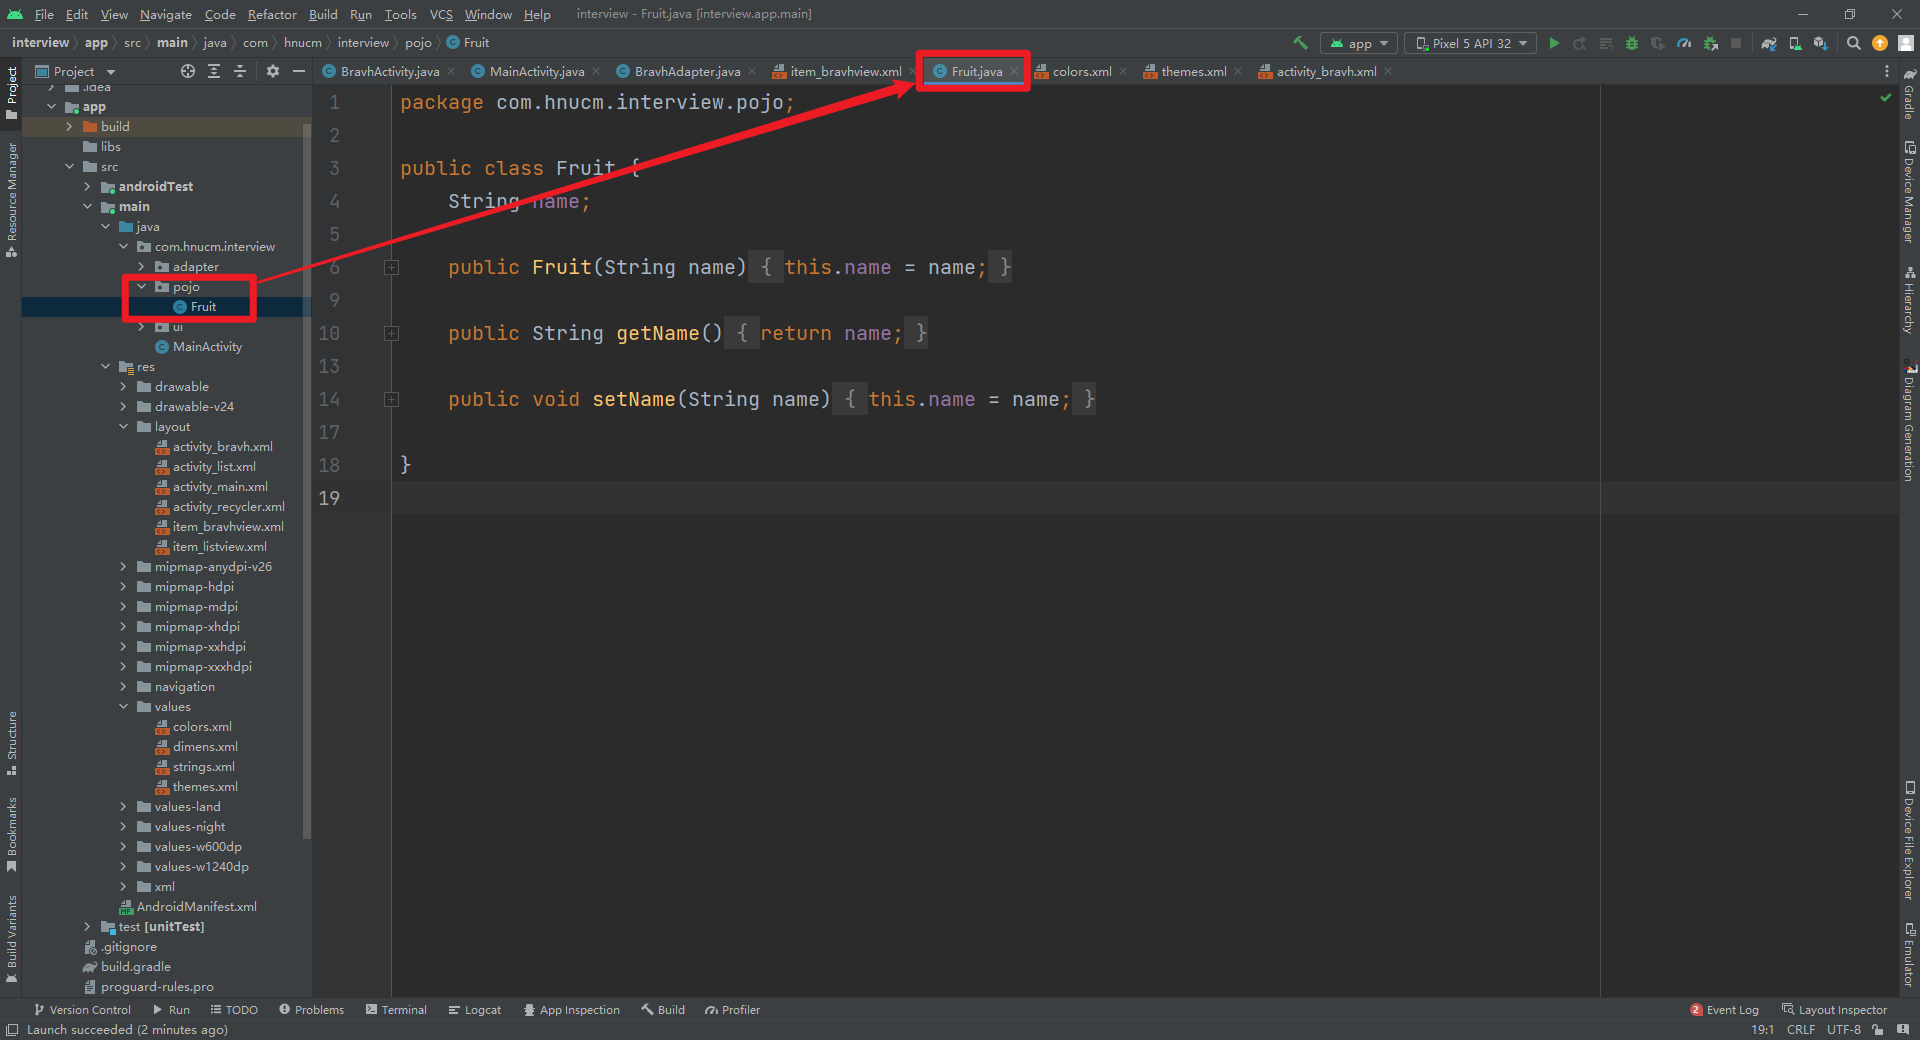Screen dimensions: 1920x1040
Task: Switch to the BravhActivity.java tab
Action: (389, 71)
